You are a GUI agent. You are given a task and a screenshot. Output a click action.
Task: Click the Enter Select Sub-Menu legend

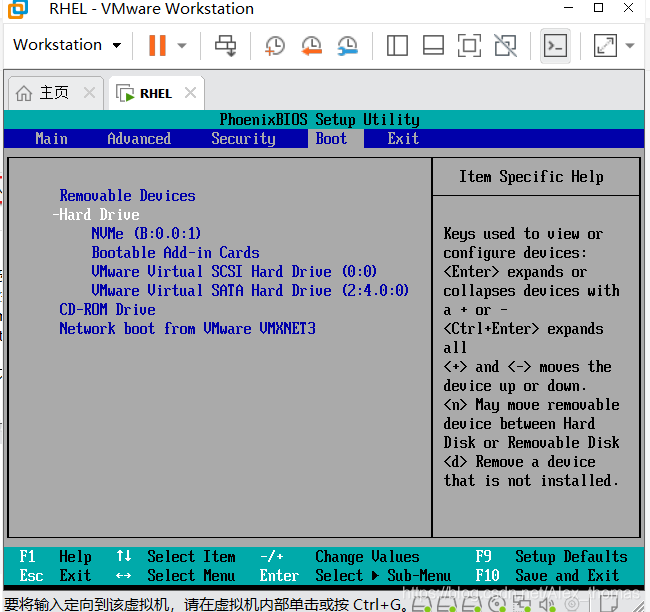tap(355, 576)
